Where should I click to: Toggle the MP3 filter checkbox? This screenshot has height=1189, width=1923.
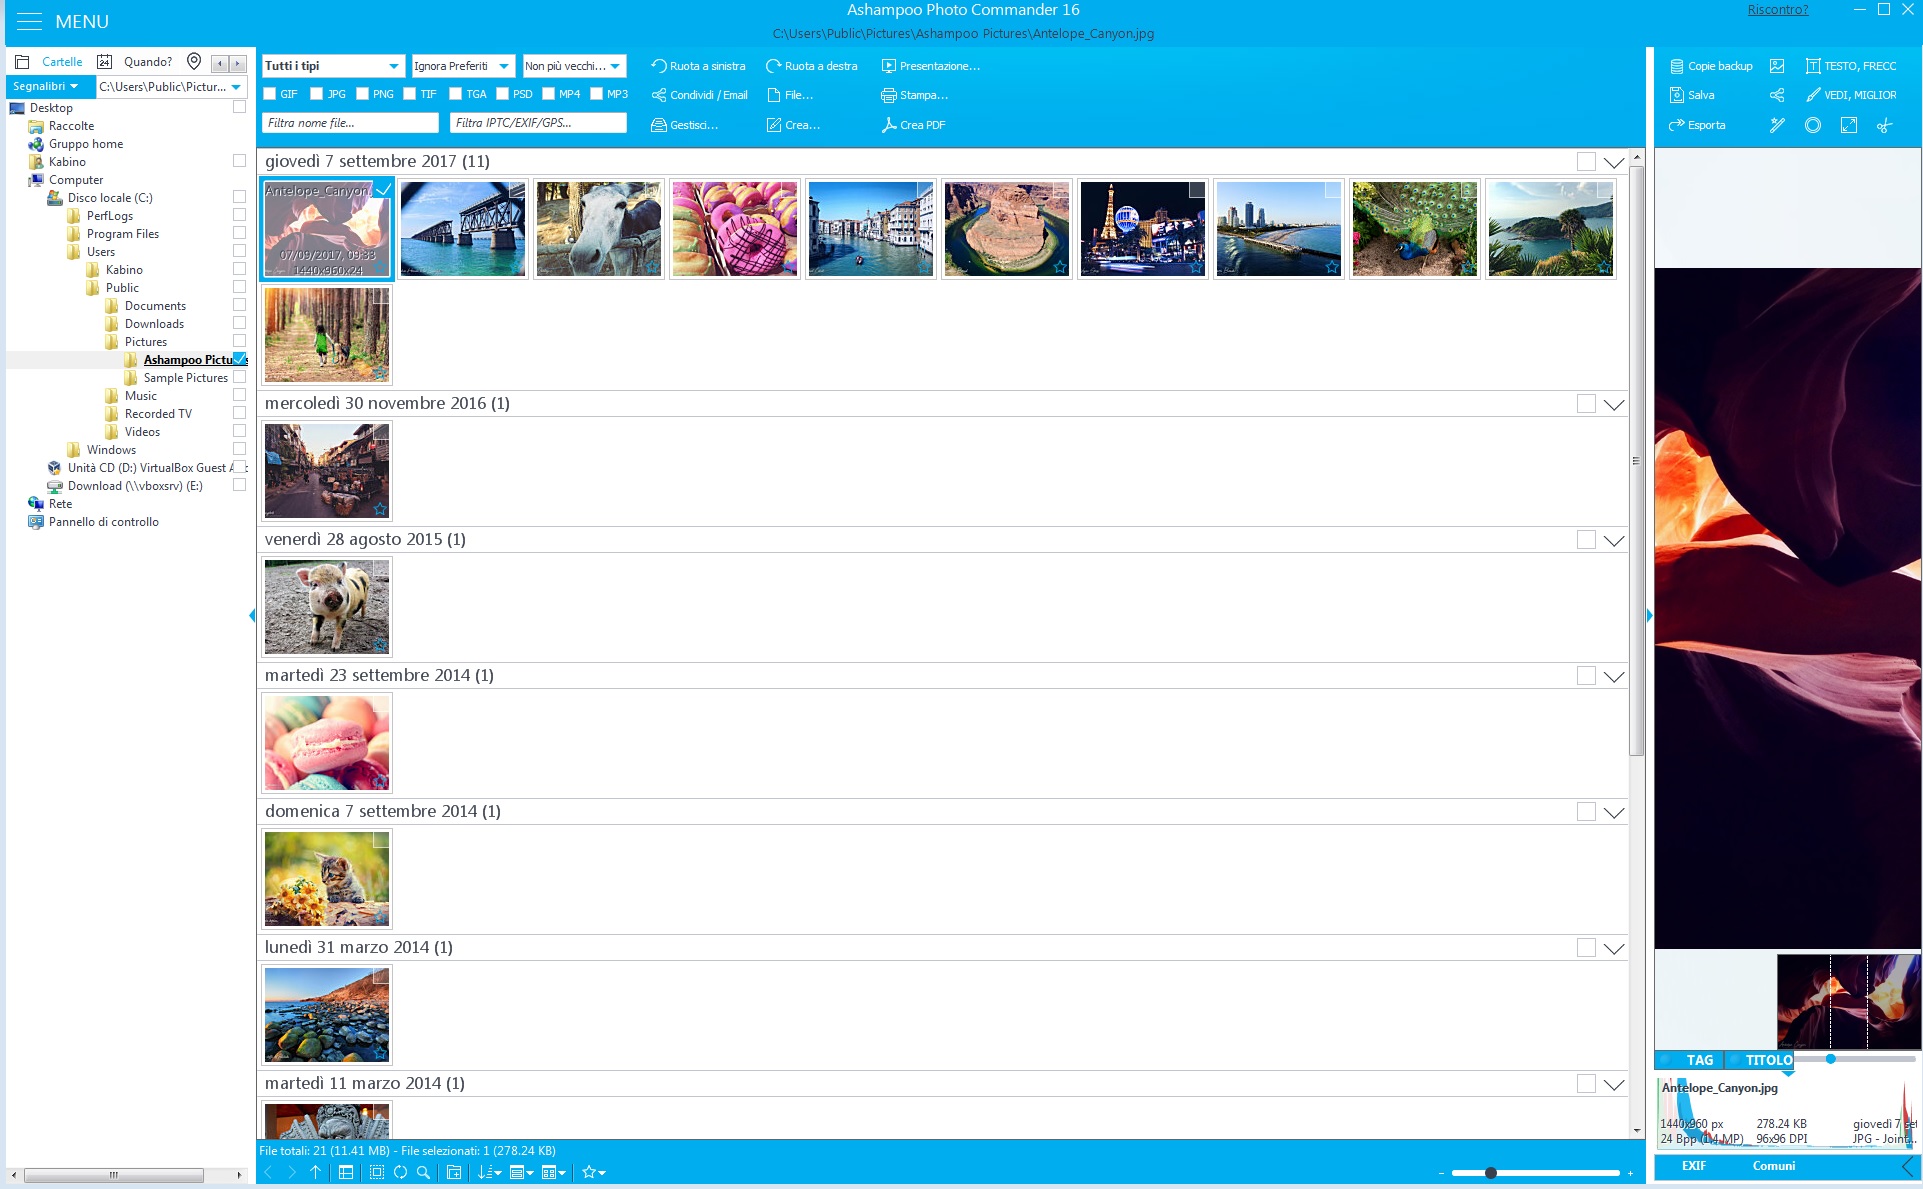(597, 94)
